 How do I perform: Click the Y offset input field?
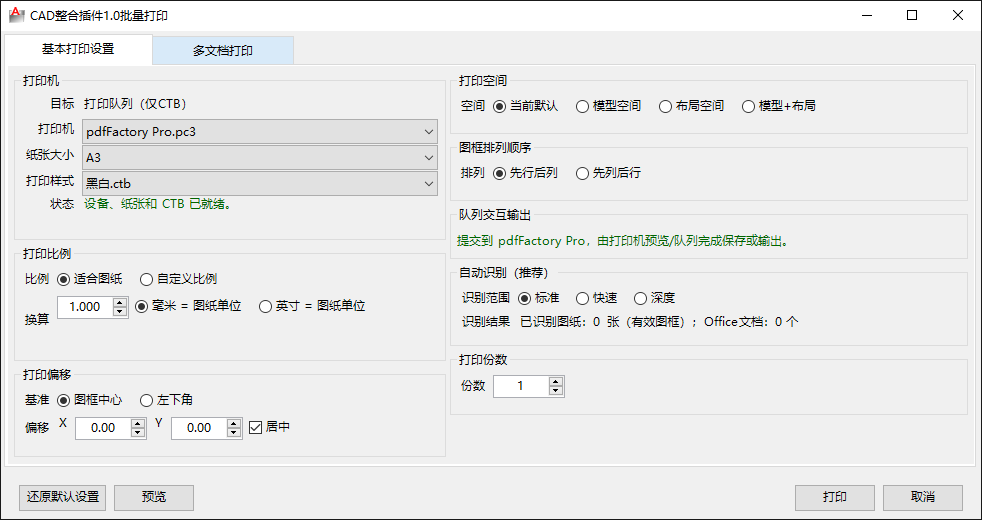pyautogui.click(x=199, y=428)
